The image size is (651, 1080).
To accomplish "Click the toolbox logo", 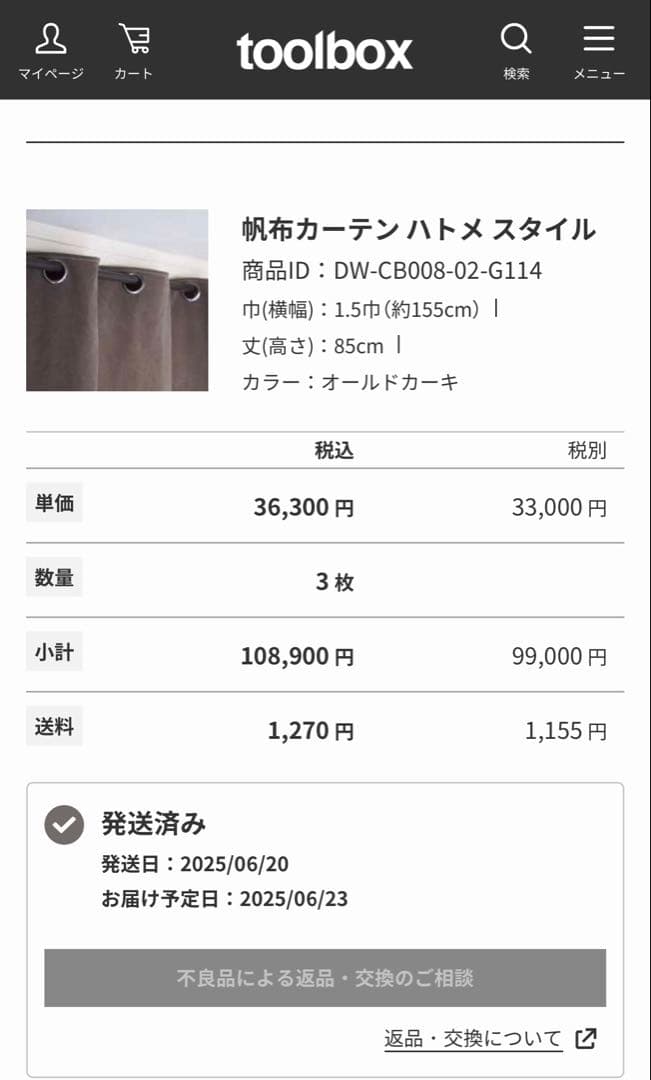I will 324,50.
